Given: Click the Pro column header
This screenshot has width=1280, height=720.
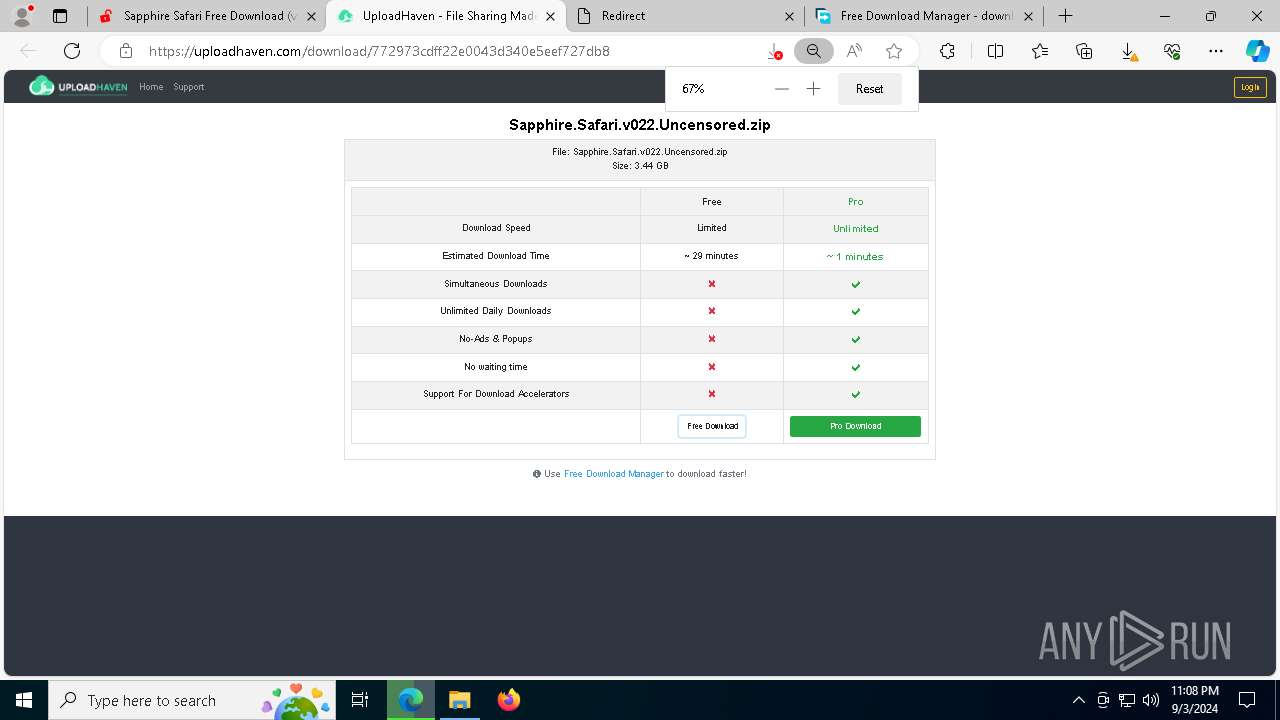Looking at the screenshot, I should (x=856, y=202).
